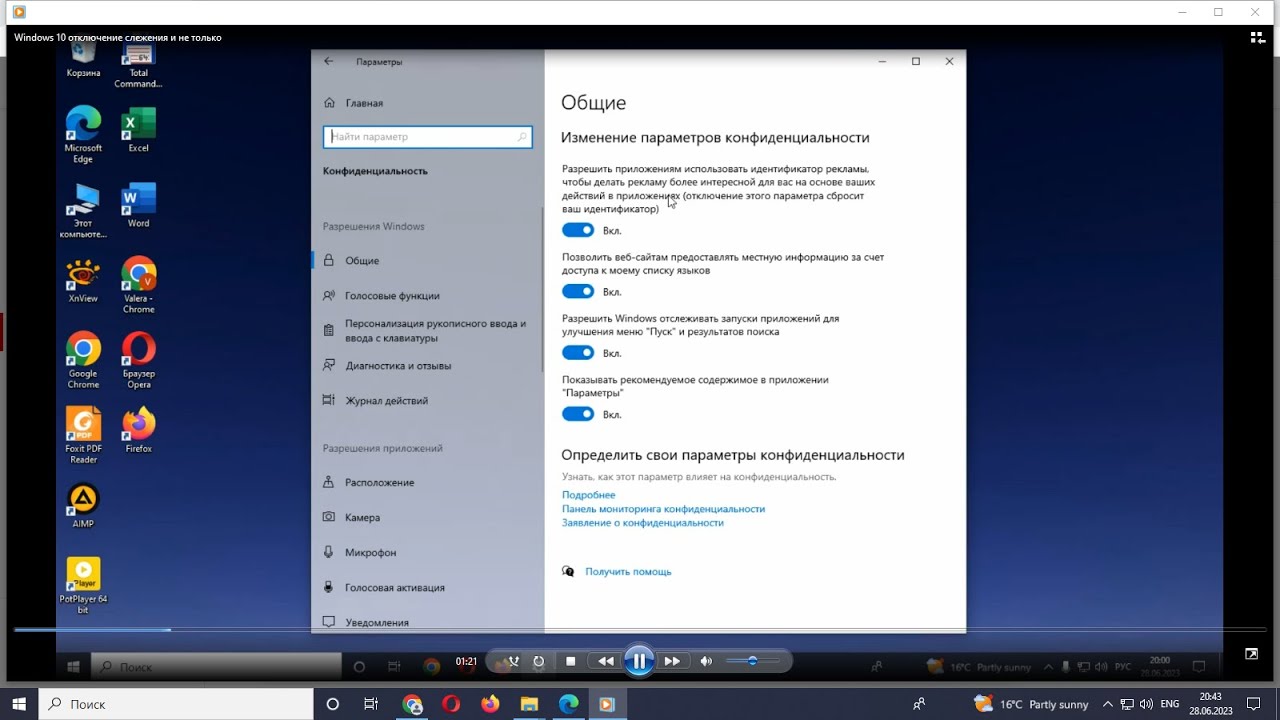Open Task View button on taskbar

click(371, 704)
